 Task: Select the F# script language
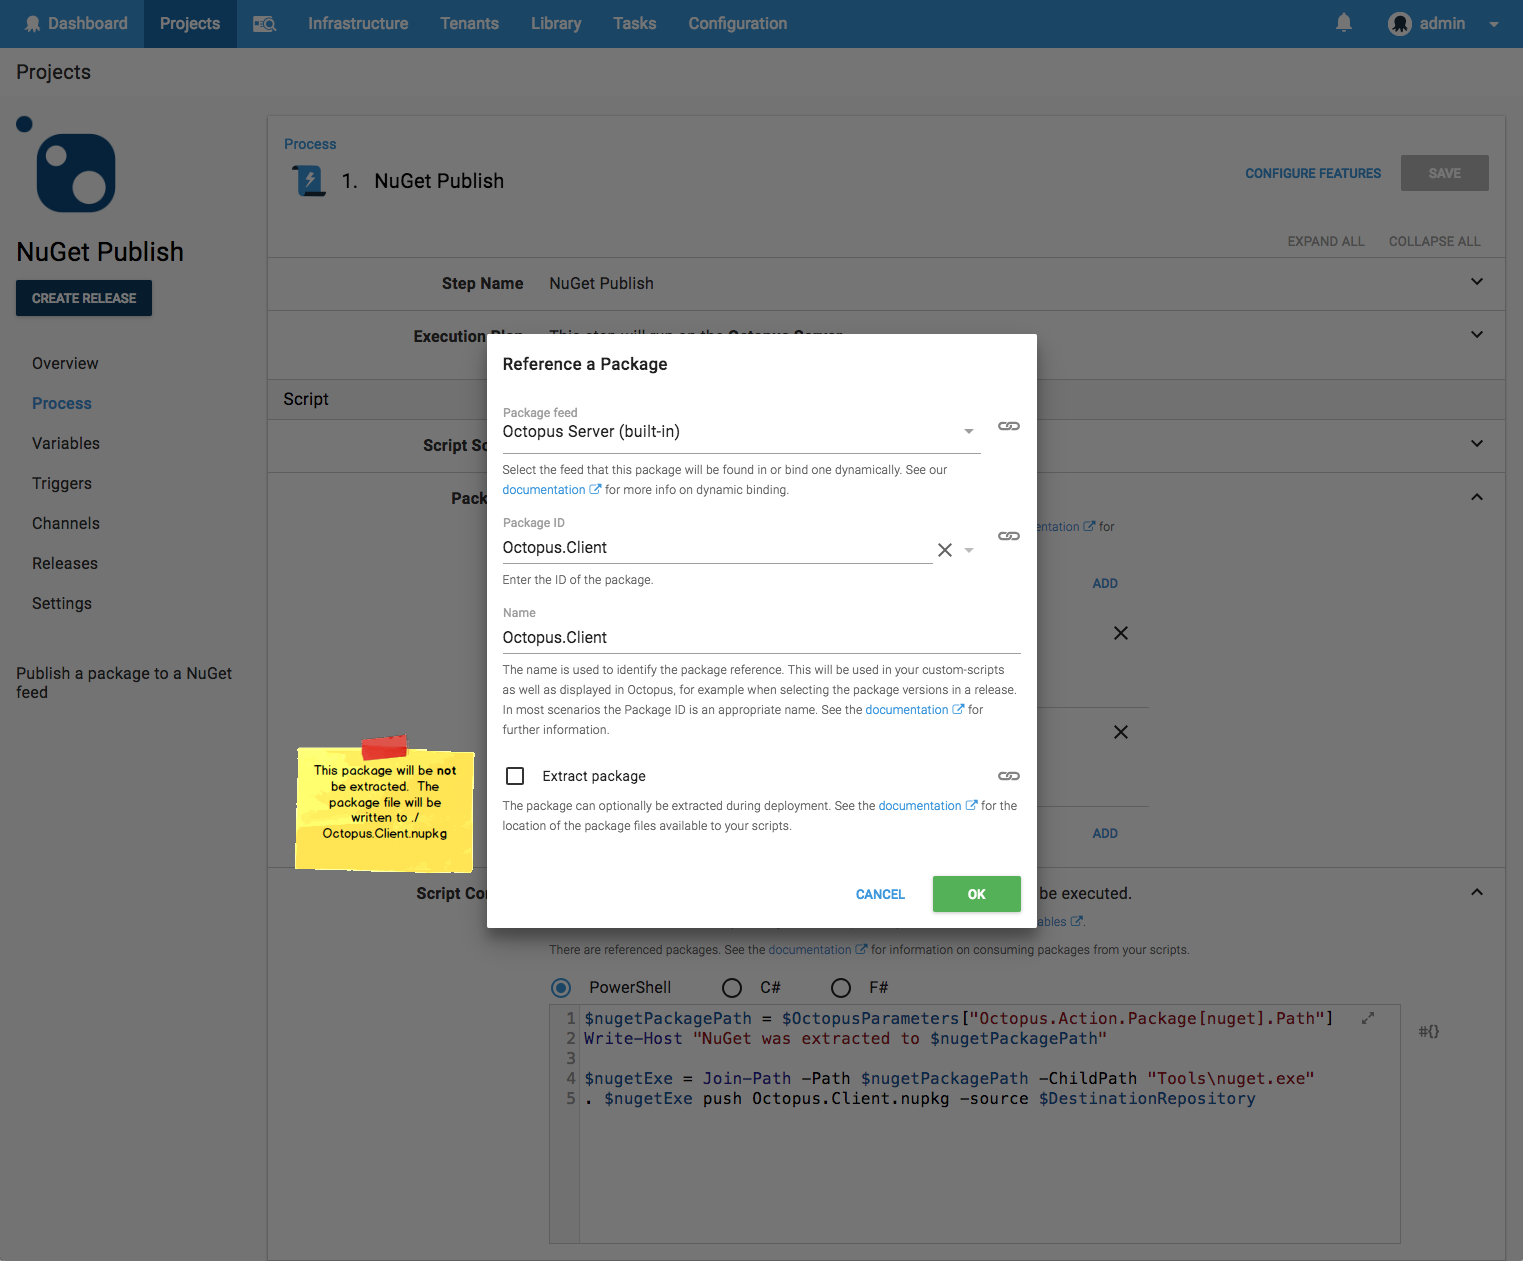tap(841, 987)
